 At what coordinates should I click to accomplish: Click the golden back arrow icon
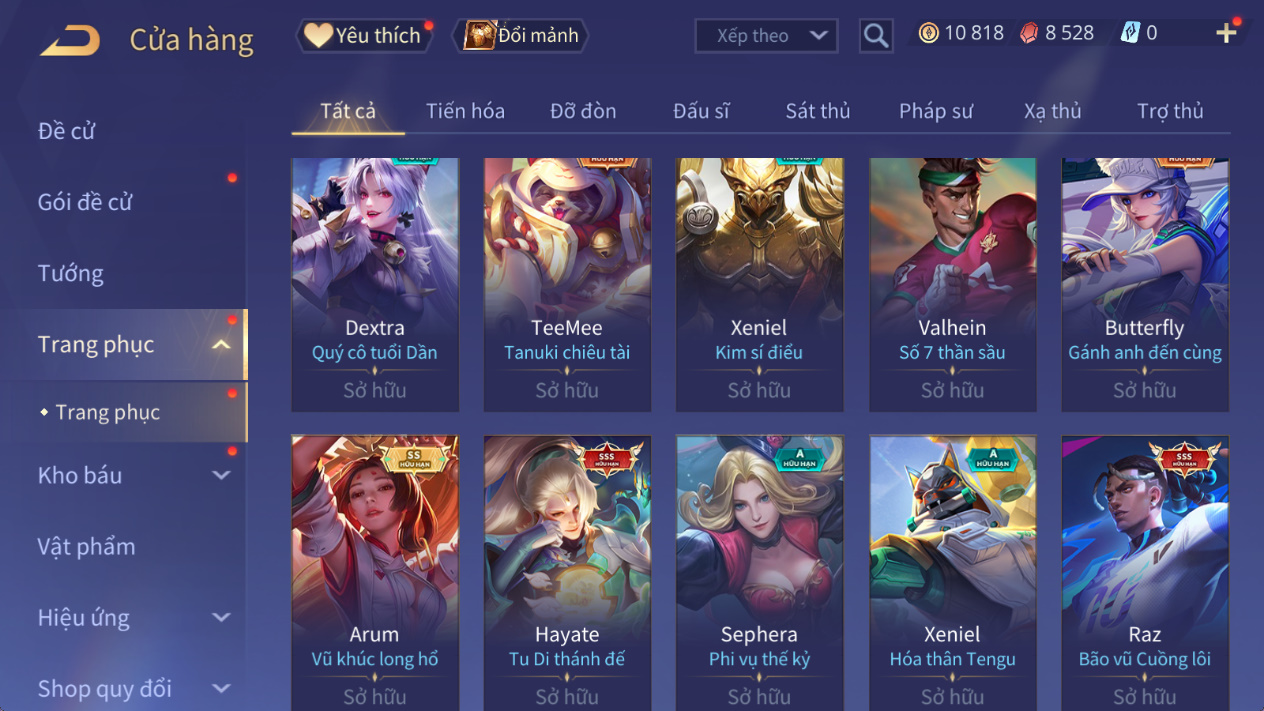70,40
